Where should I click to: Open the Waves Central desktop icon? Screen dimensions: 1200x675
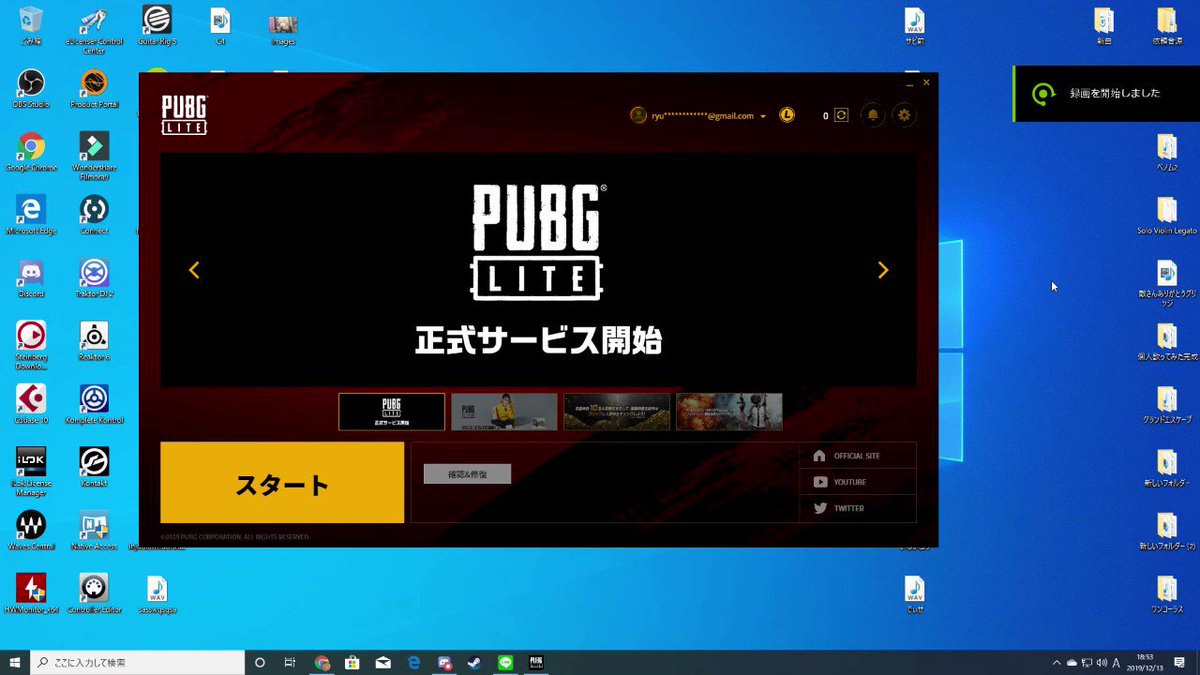pyautogui.click(x=31, y=530)
